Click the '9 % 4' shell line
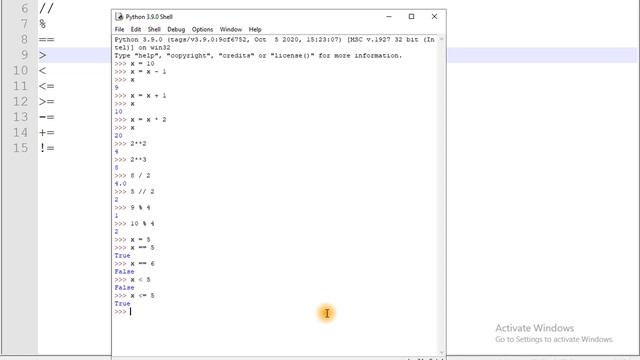The image size is (640, 360). coord(132,208)
